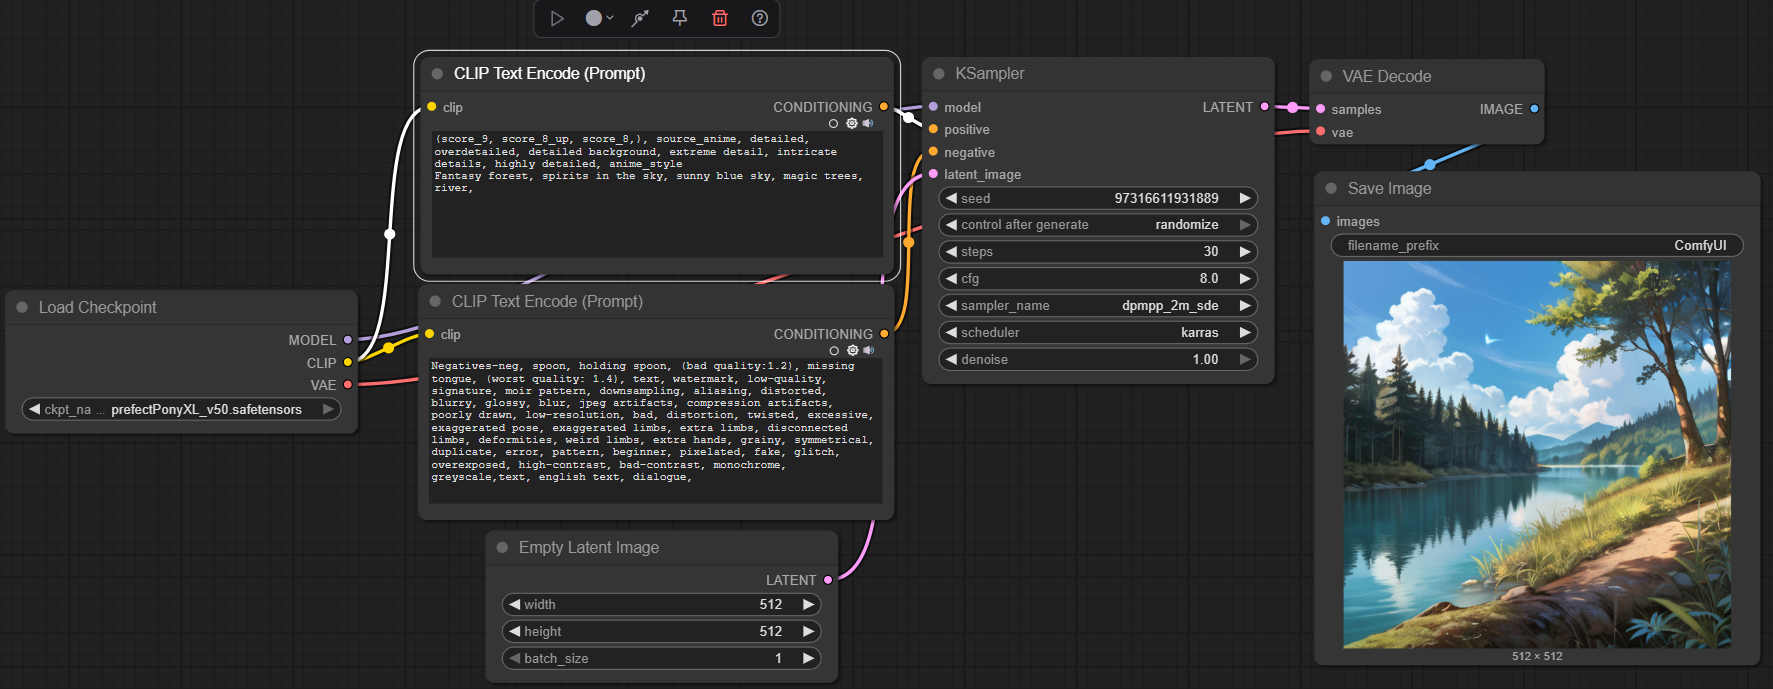1773x689 pixels.
Task: Click the bypass node arrow icon
Action: 640,18
